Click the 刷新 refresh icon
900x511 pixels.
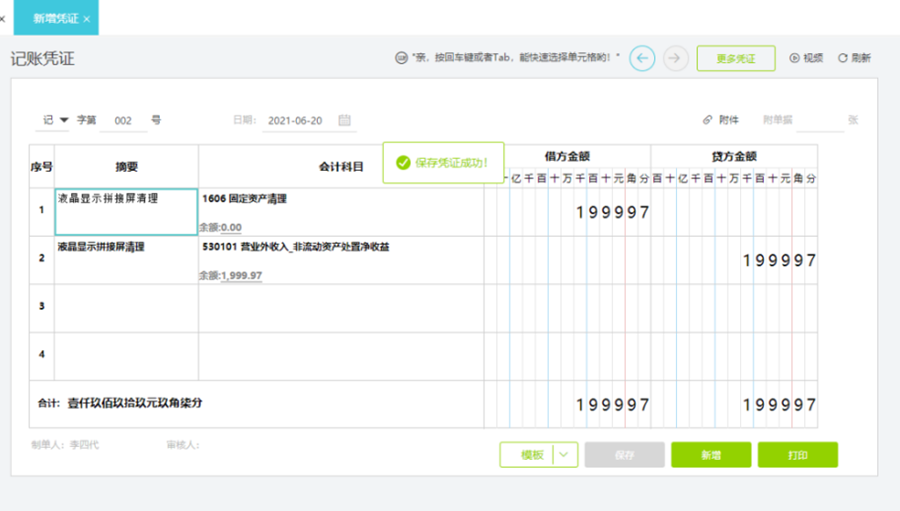pyautogui.click(x=843, y=58)
